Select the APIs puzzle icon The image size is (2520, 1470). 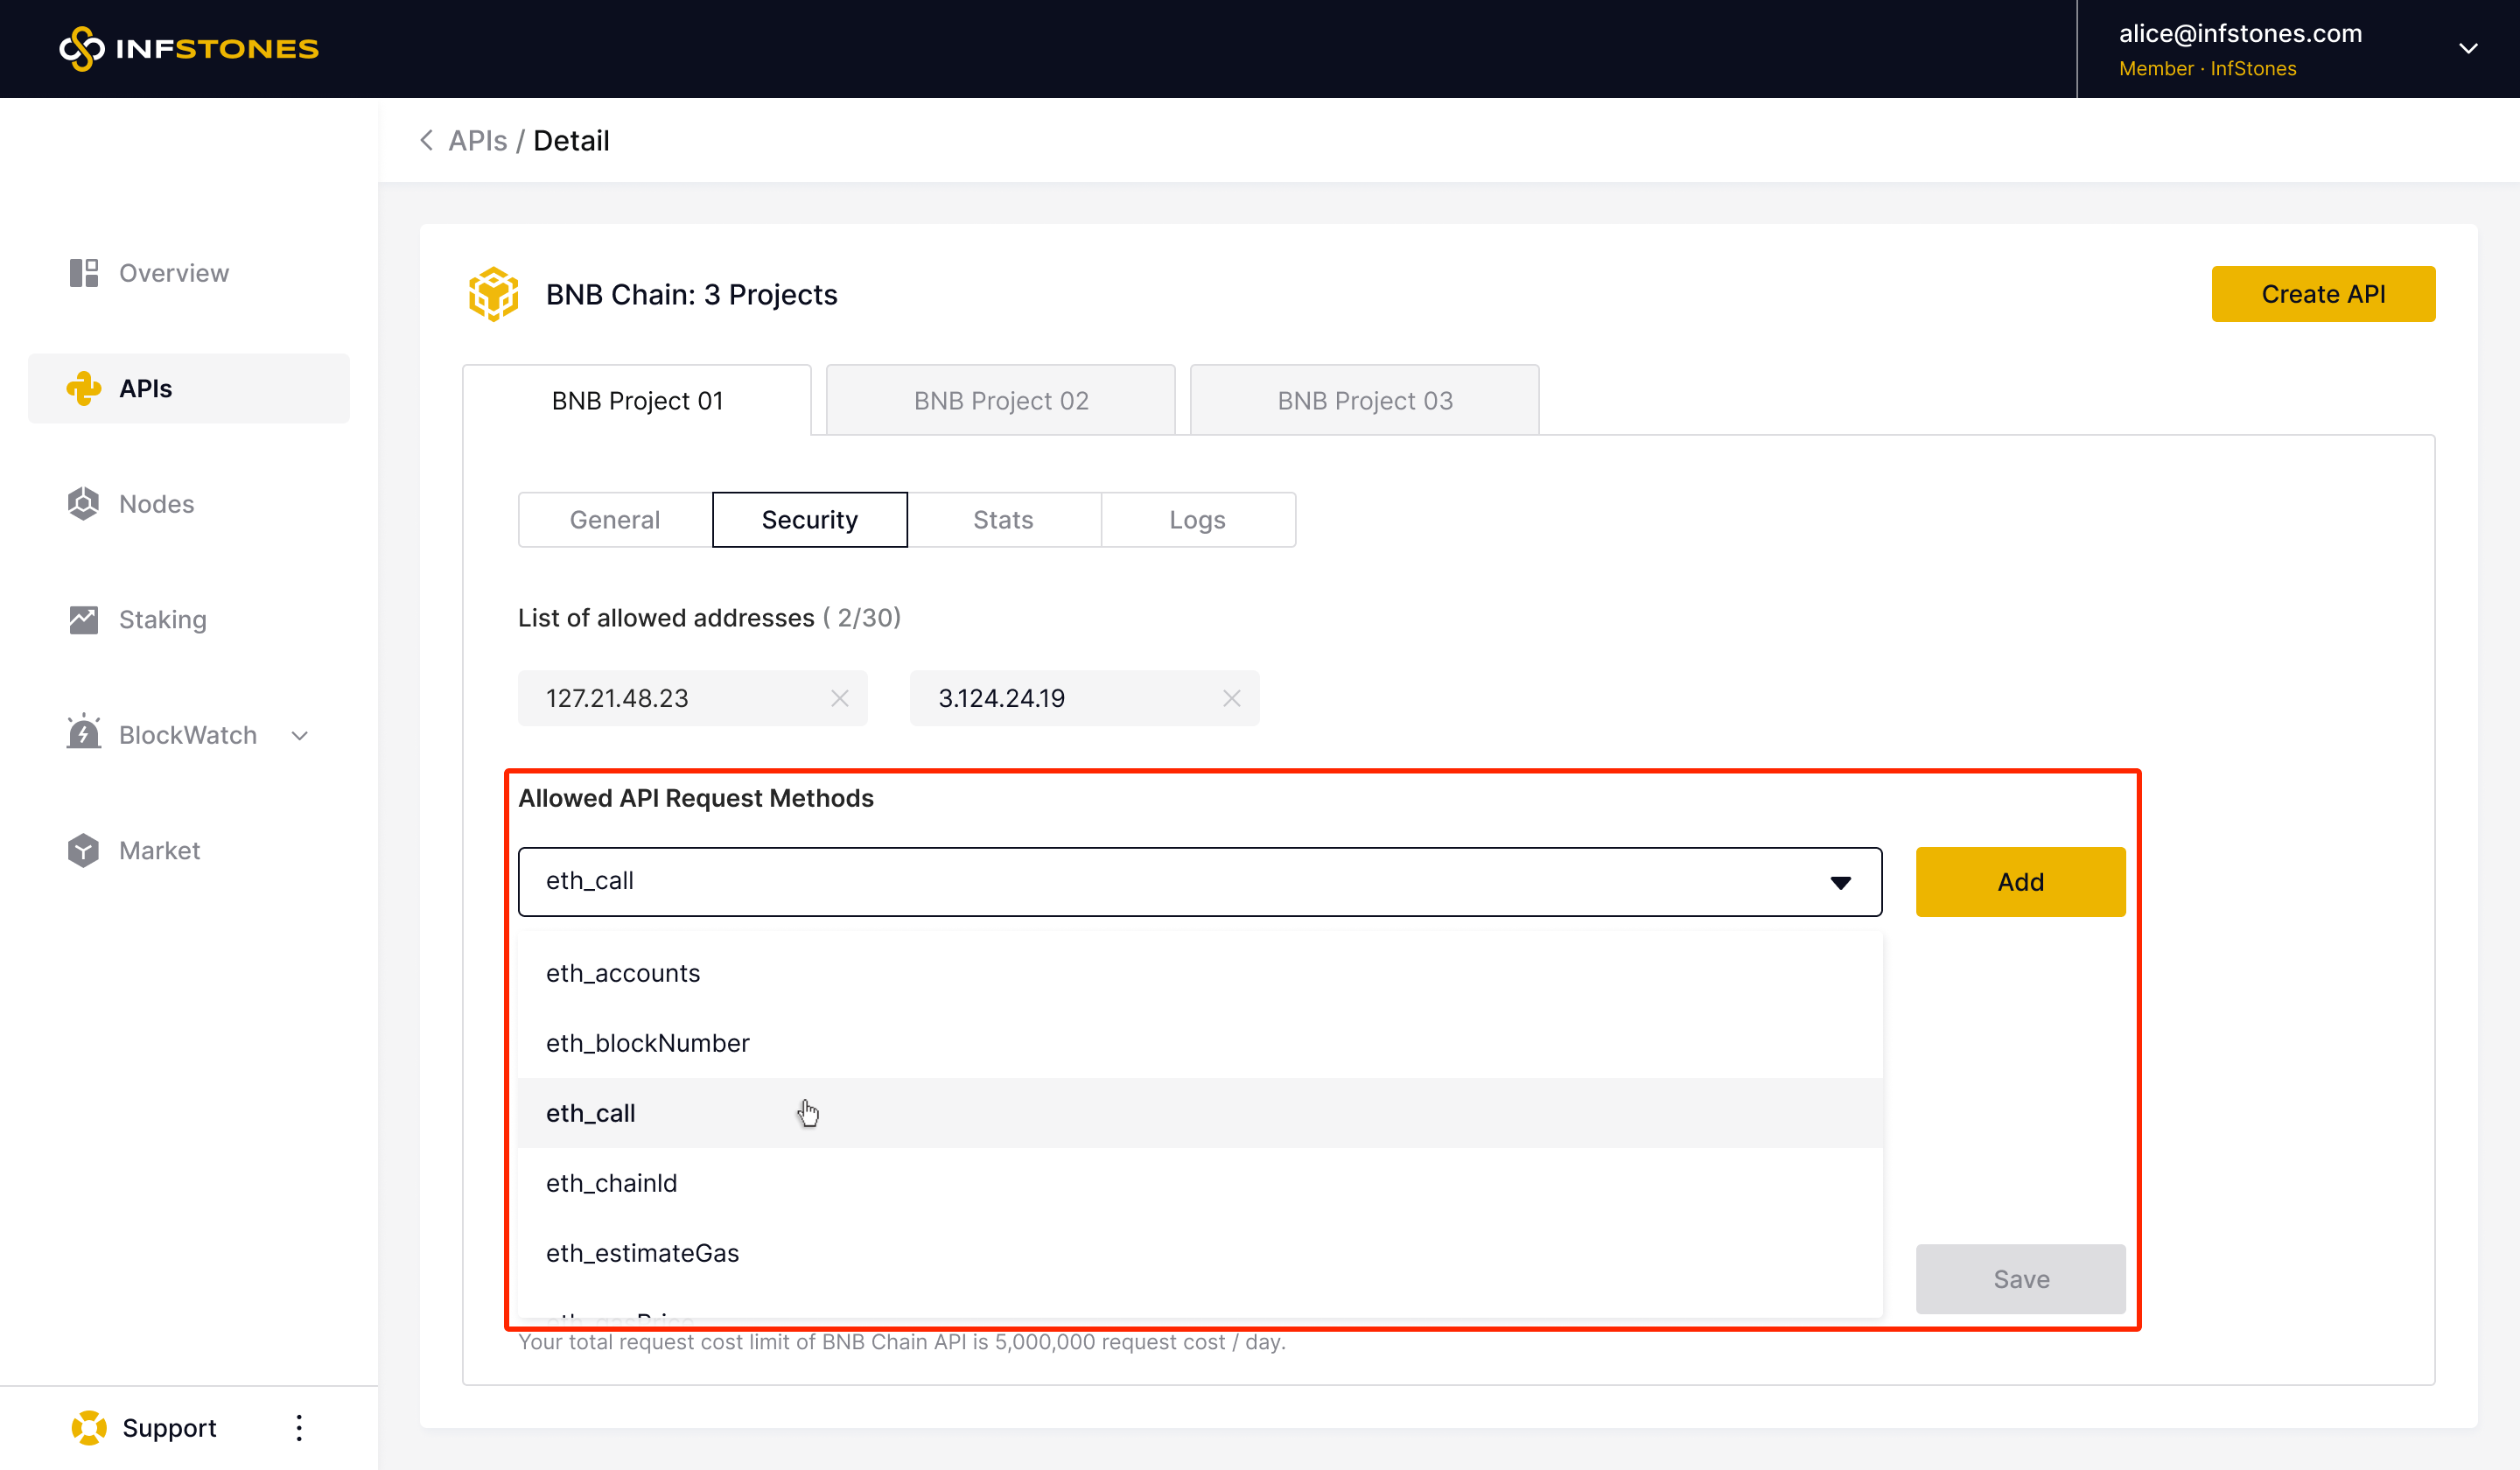tap(84, 388)
